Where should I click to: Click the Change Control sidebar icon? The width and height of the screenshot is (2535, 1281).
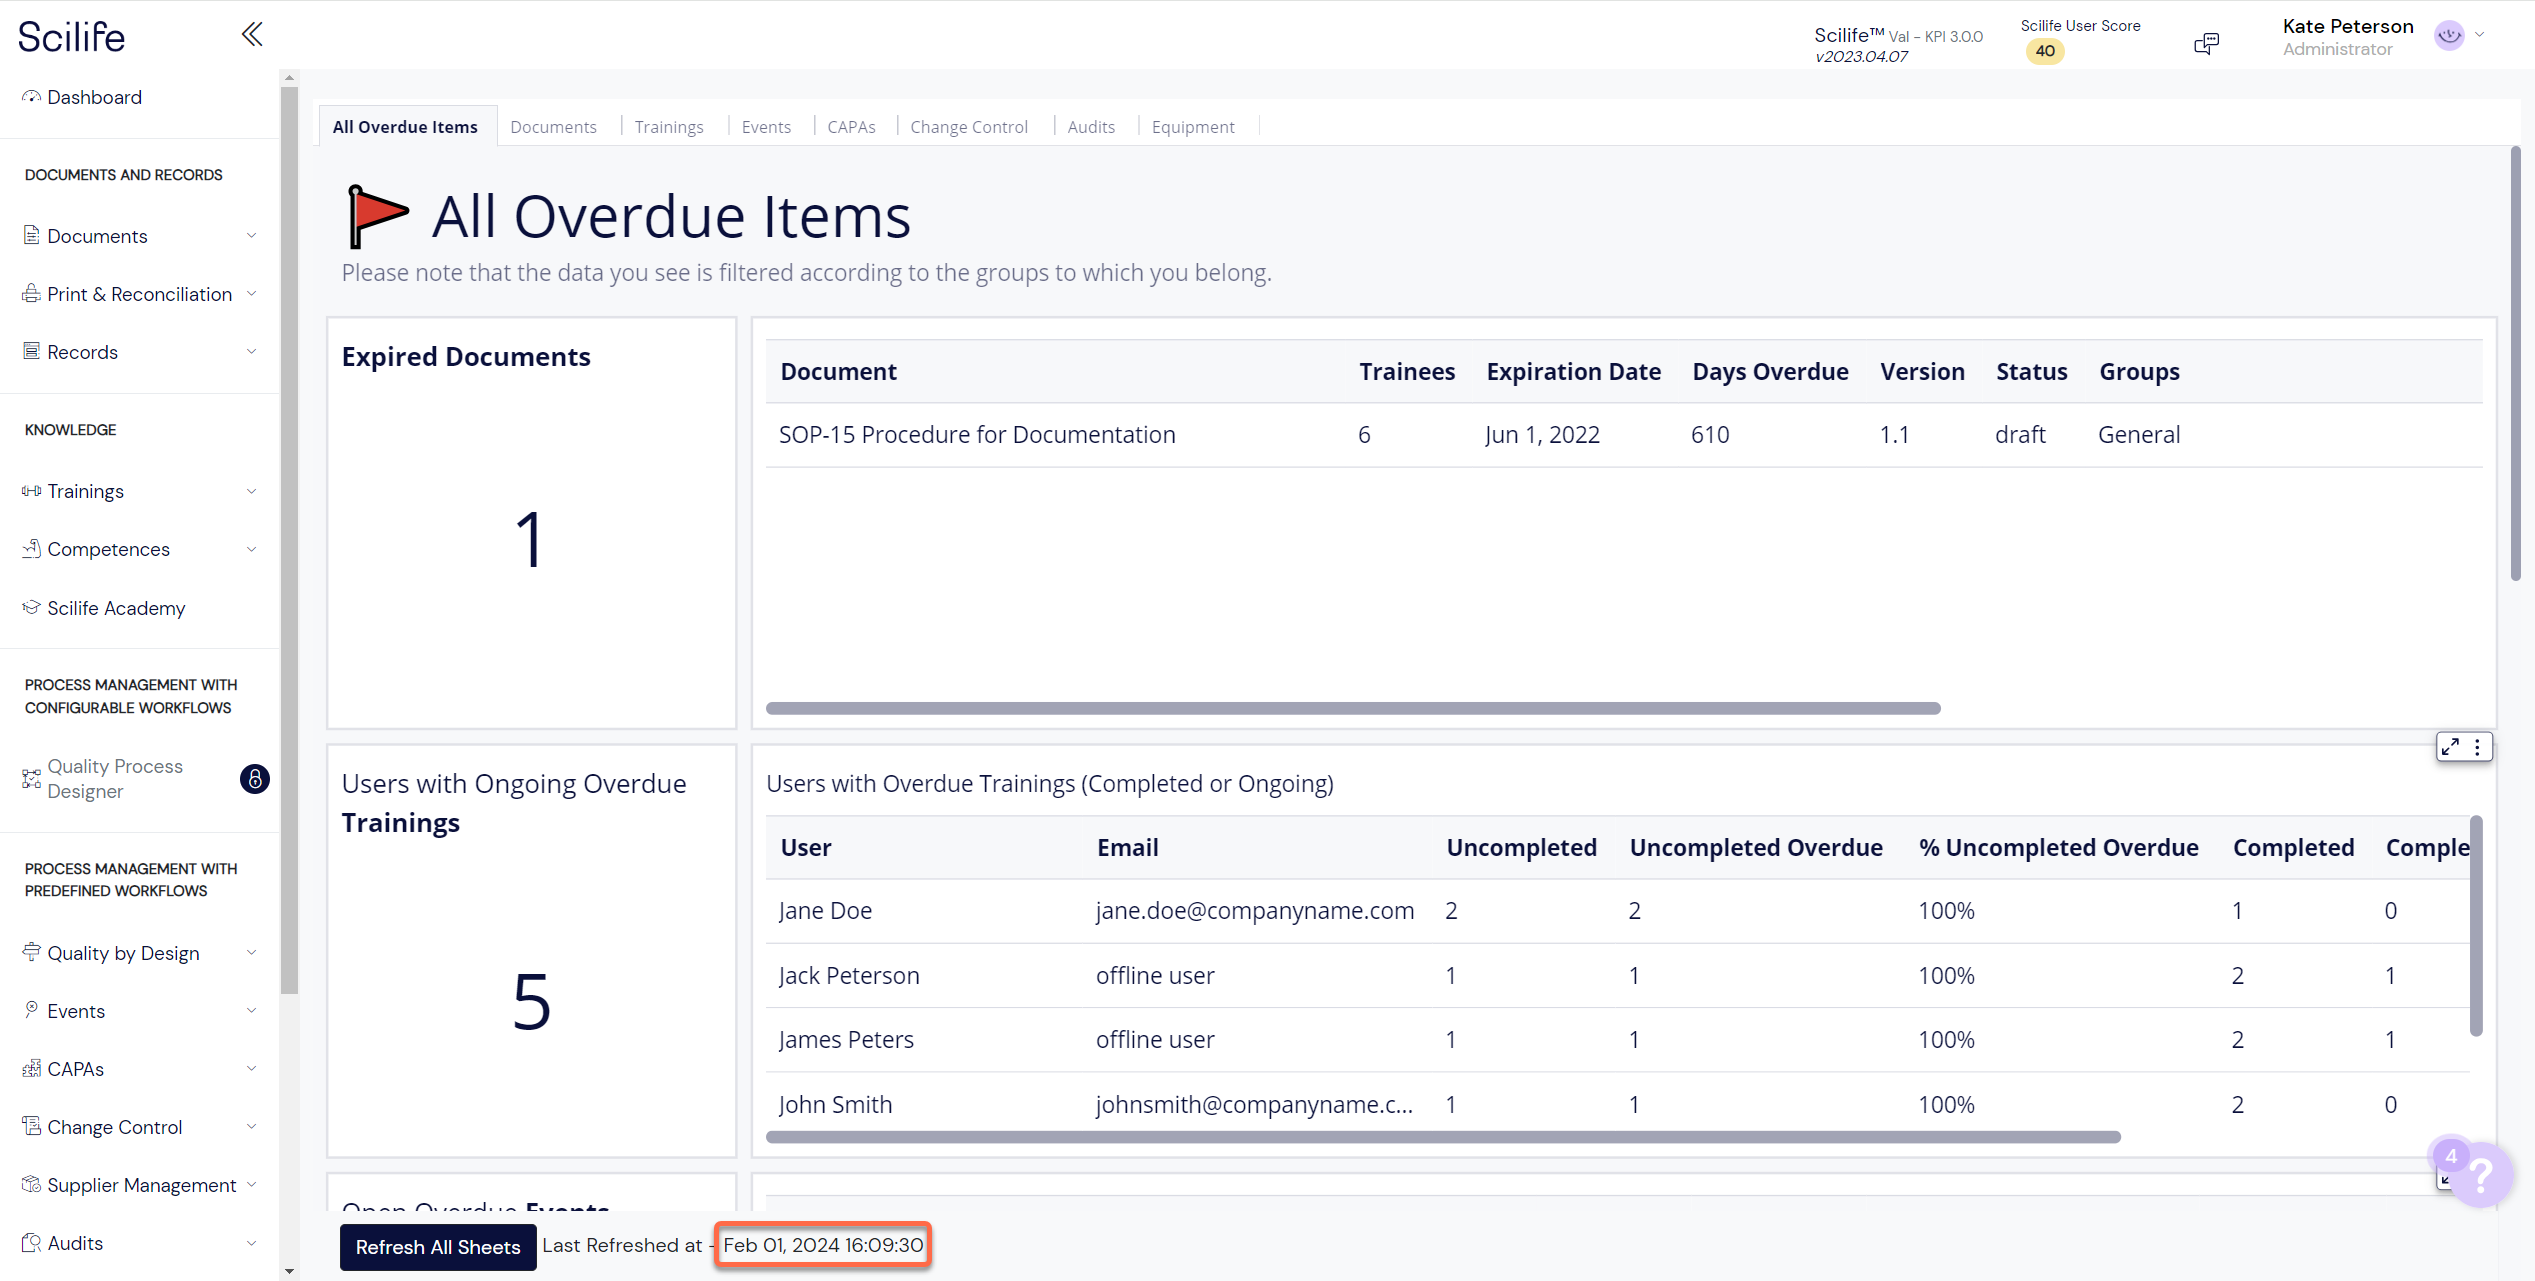click(32, 1126)
